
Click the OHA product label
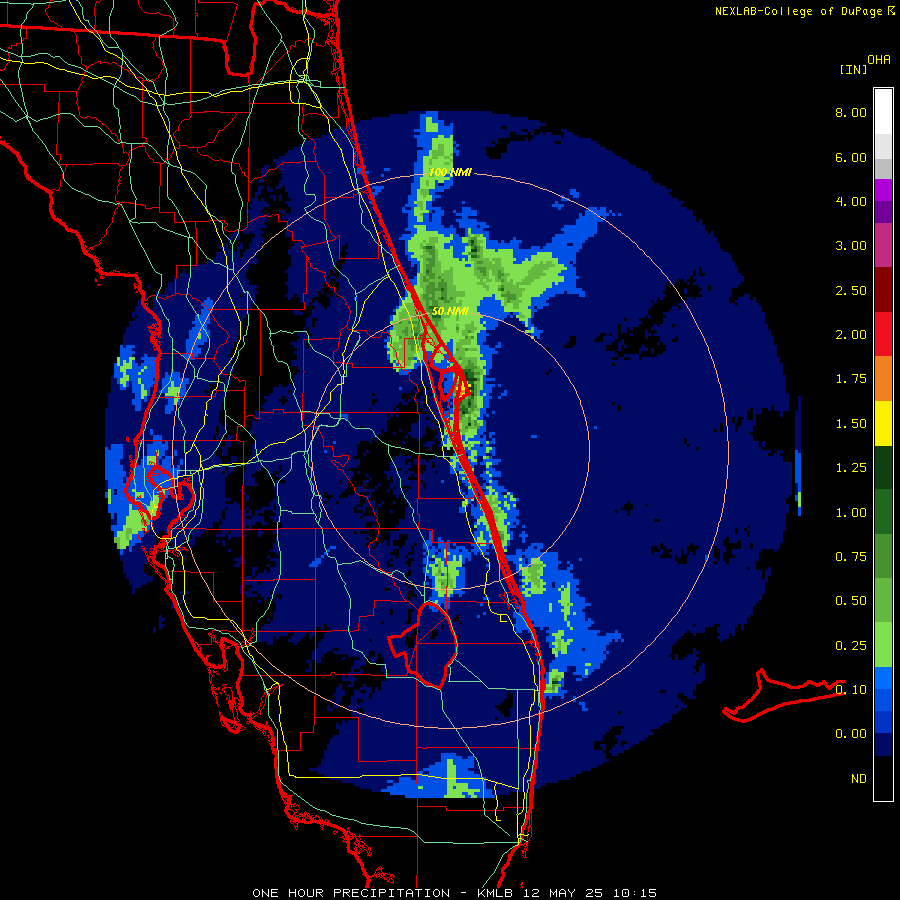(x=879, y=60)
